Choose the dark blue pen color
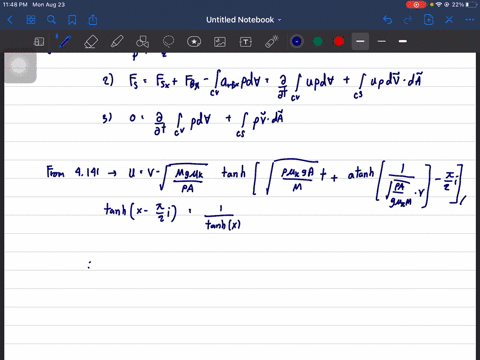This screenshot has width=480, height=360. 297,41
